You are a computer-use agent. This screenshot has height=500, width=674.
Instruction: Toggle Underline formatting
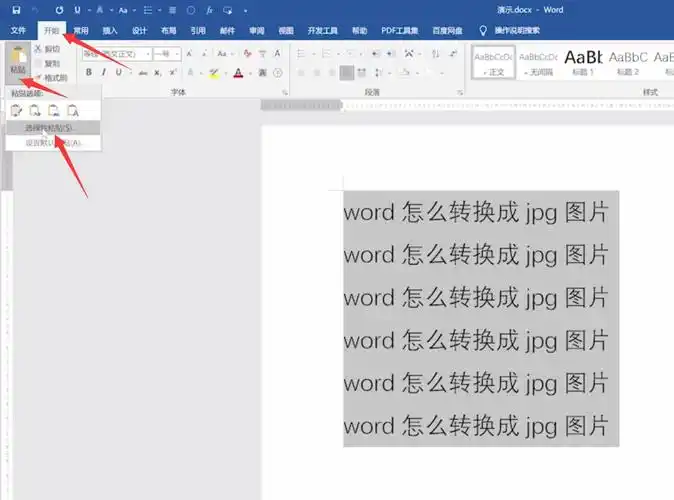pyautogui.click(x=119, y=72)
